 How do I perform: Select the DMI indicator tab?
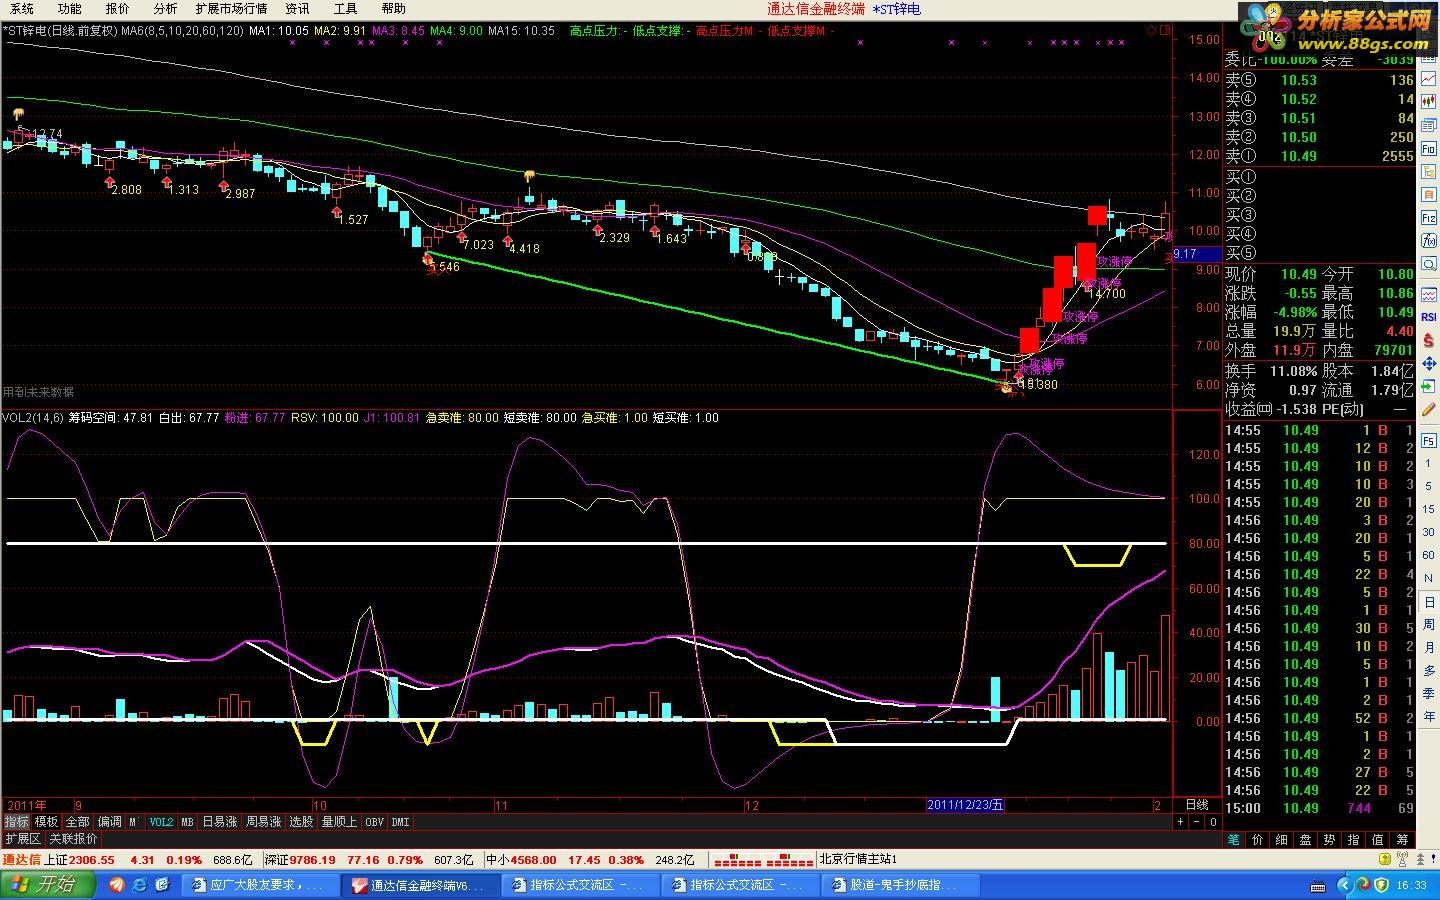click(x=400, y=822)
